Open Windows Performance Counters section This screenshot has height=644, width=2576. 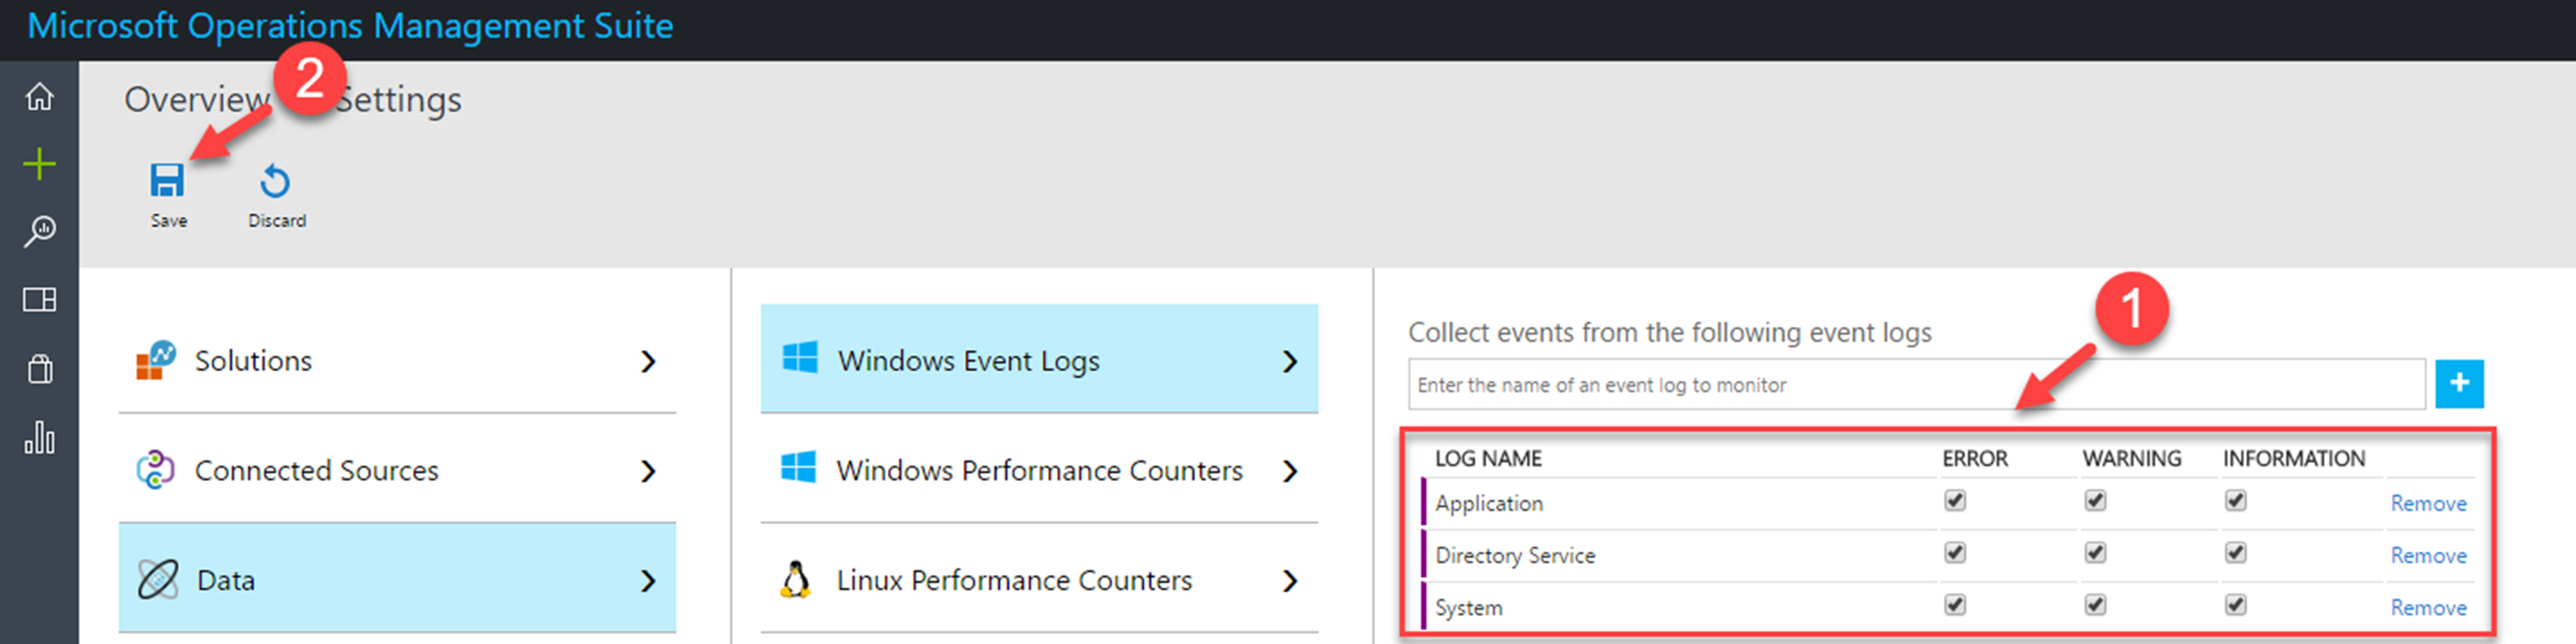click(x=1039, y=470)
